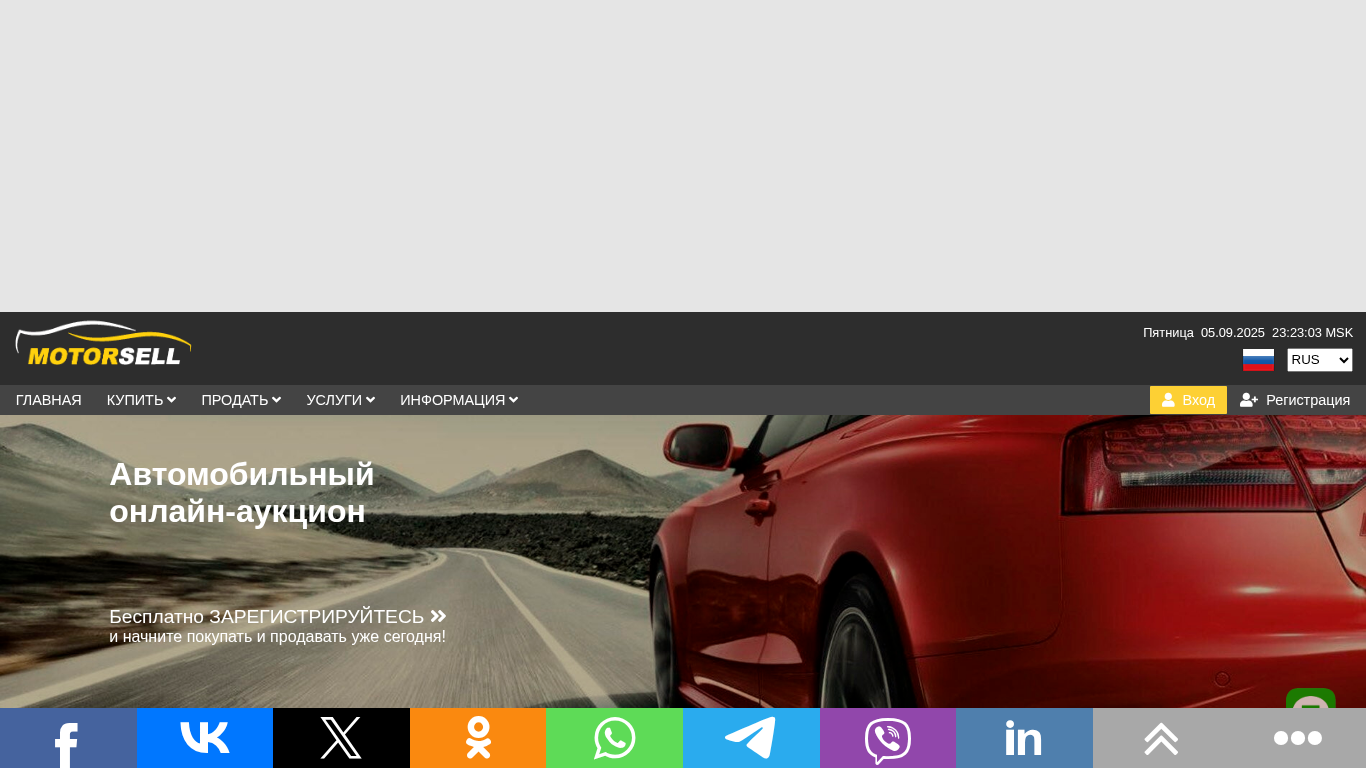Share page via WhatsApp
The width and height of the screenshot is (1366, 768).
(614, 738)
